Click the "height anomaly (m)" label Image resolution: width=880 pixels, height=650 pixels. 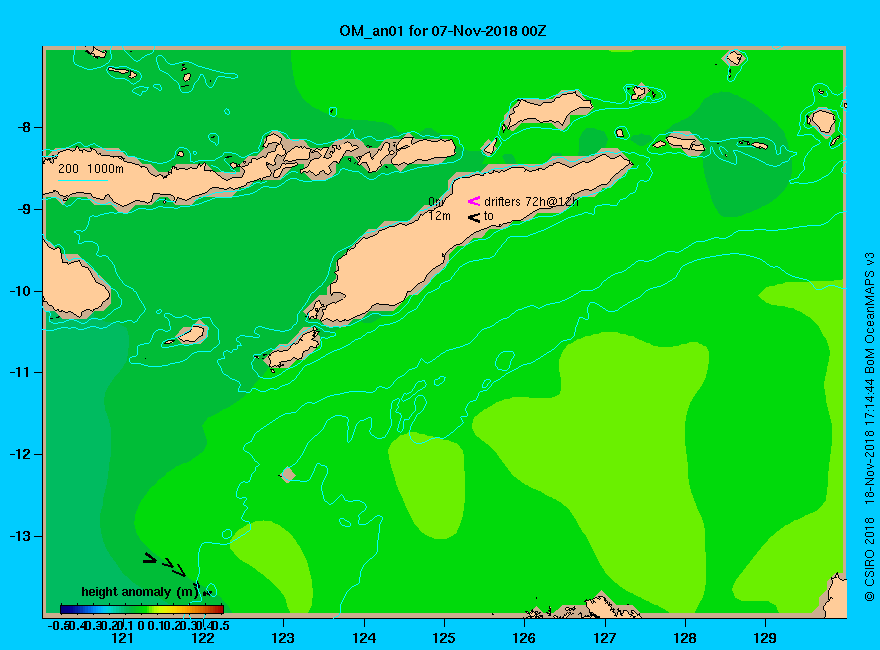140,592
